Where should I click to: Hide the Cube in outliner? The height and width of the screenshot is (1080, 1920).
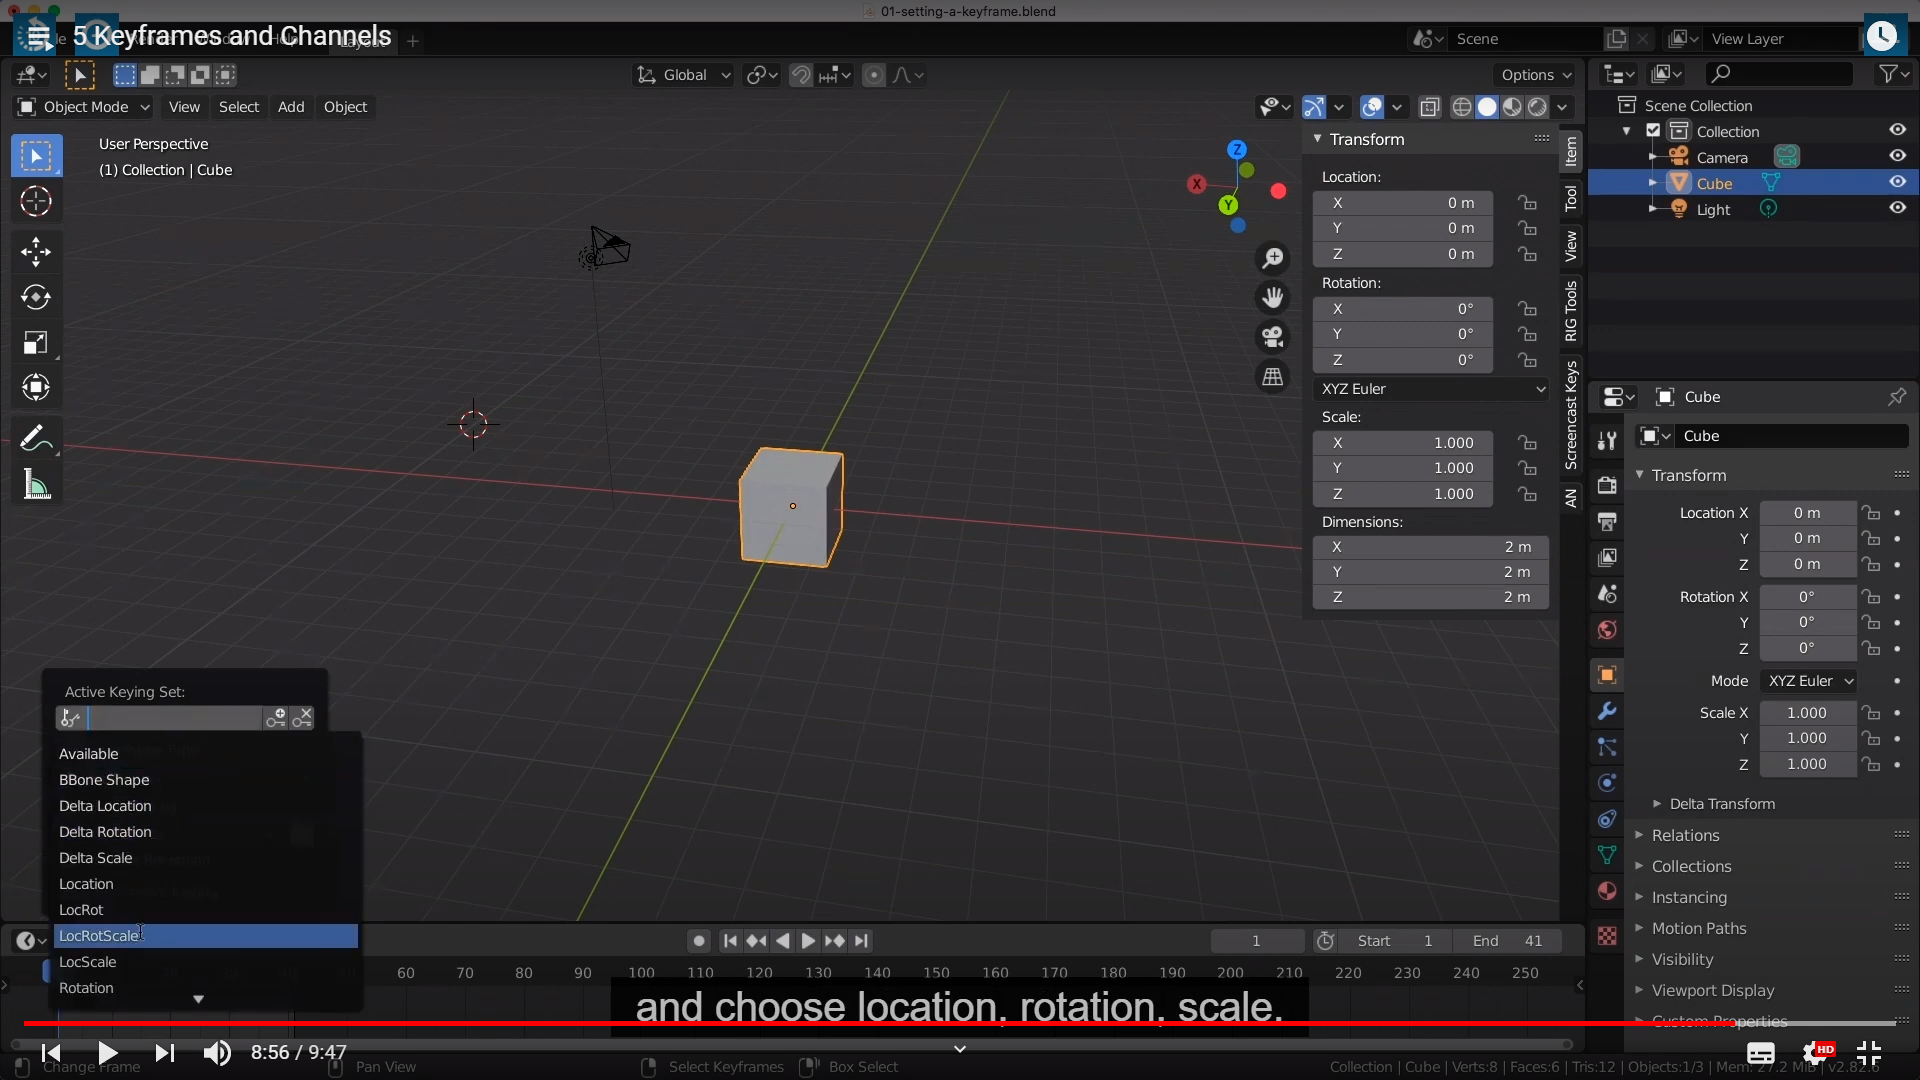(x=1897, y=182)
